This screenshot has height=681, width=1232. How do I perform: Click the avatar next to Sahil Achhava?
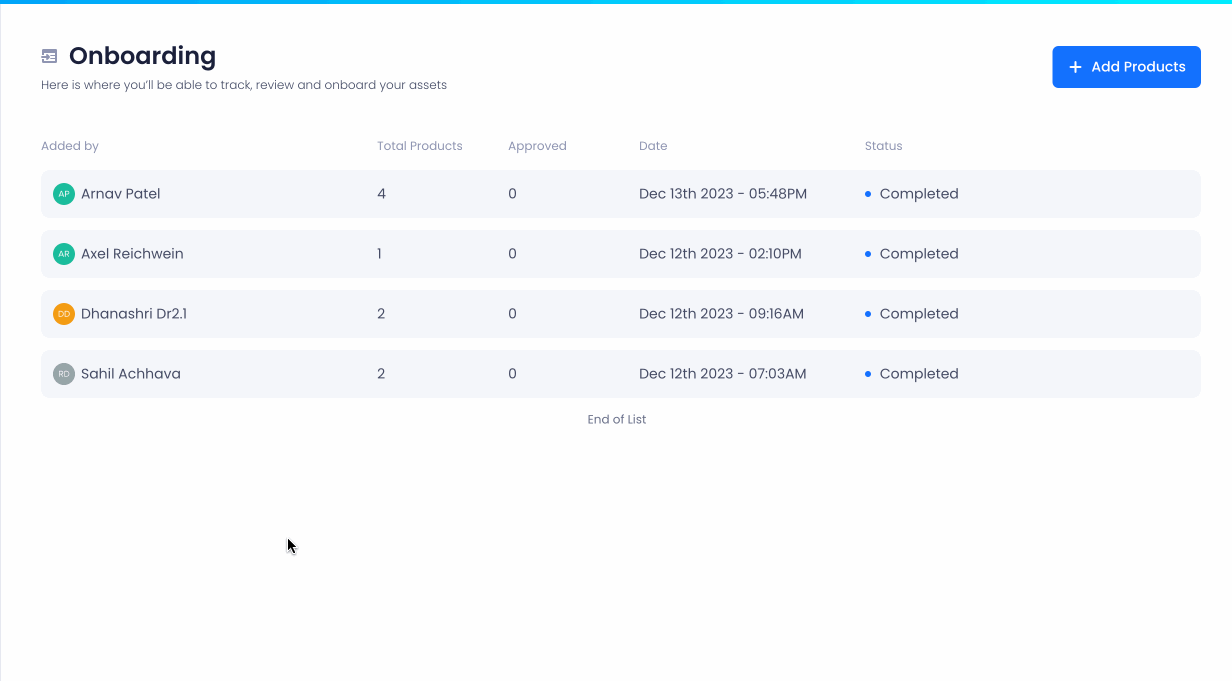tap(64, 374)
